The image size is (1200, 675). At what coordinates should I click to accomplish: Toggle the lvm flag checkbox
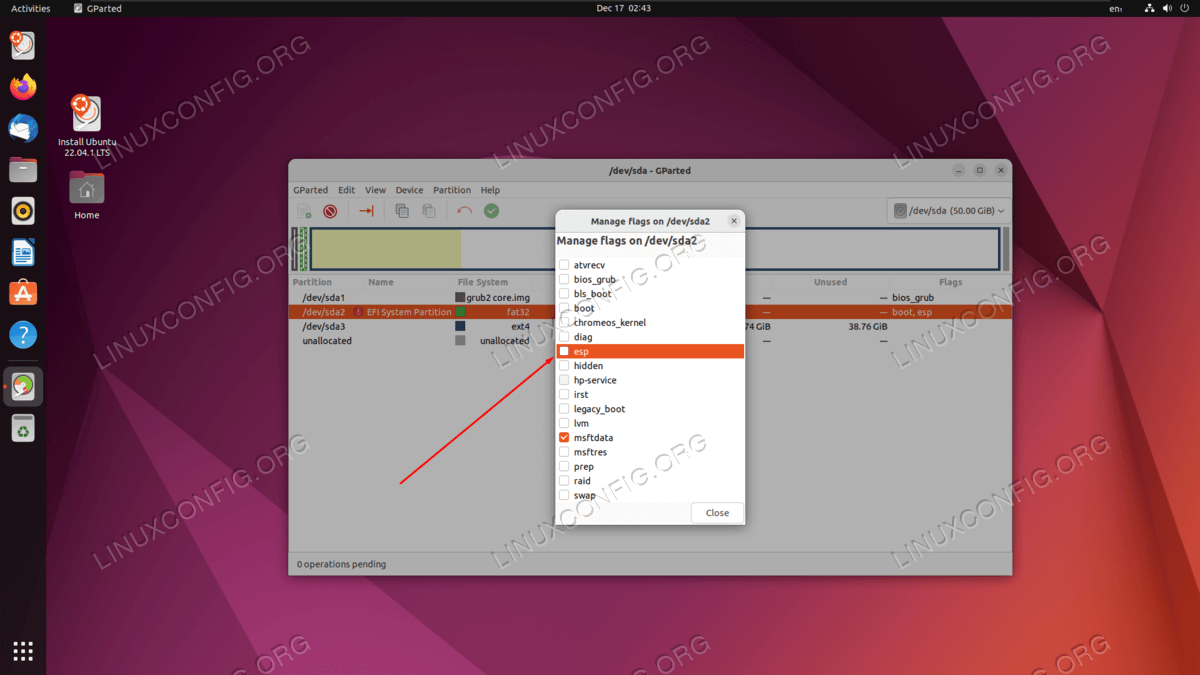(x=564, y=423)
